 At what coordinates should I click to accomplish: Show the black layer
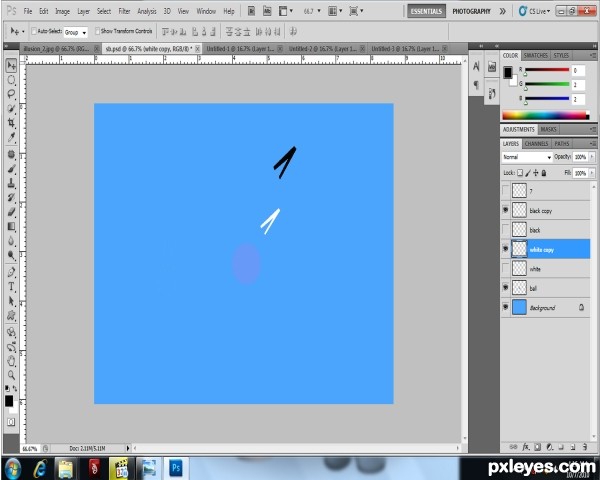pyautogui.click(x=505, y=229)
